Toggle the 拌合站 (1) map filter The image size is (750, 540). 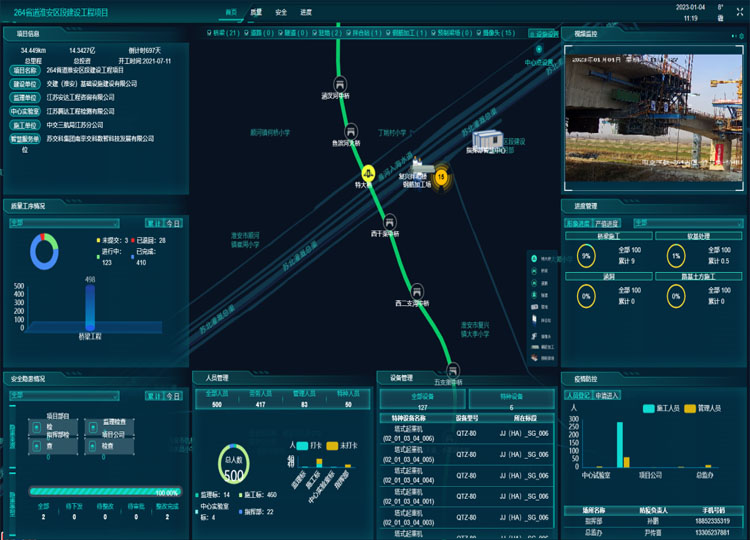[x=364, y=33]
